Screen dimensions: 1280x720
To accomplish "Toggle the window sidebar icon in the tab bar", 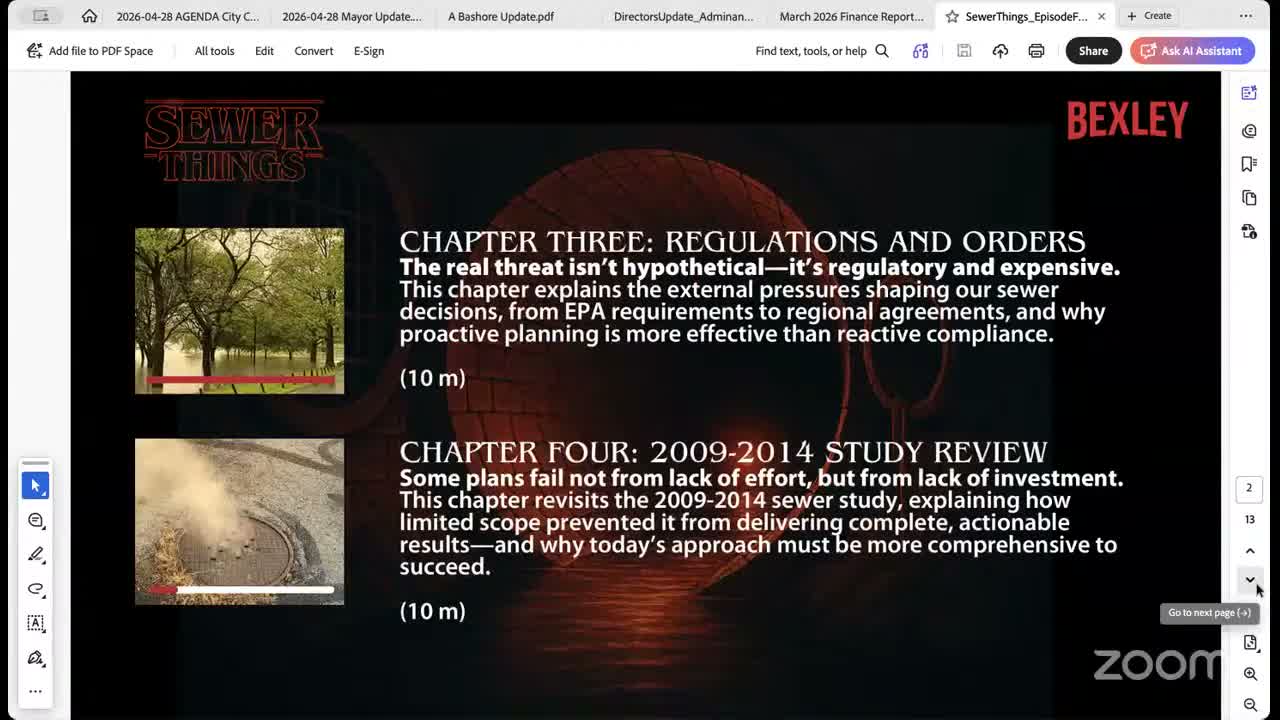I will 41,16.
